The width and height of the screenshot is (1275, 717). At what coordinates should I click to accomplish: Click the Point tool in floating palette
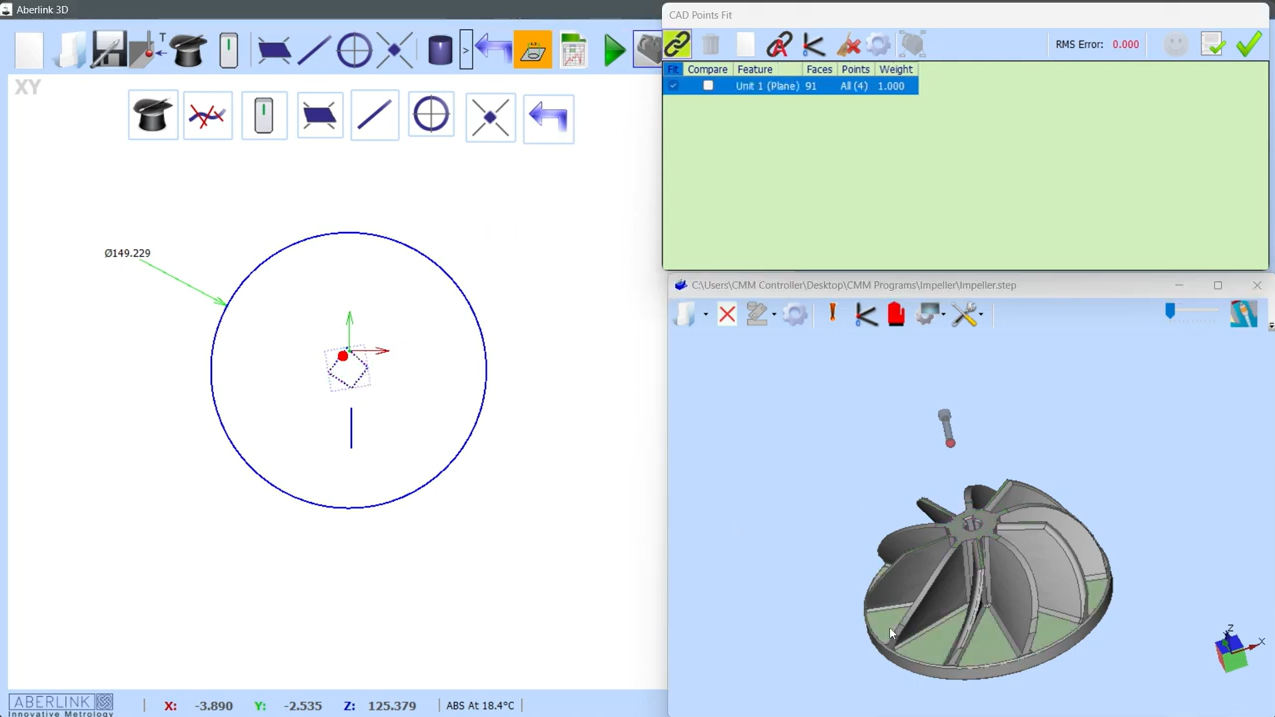pyautogui.click(x=490, y=117)
